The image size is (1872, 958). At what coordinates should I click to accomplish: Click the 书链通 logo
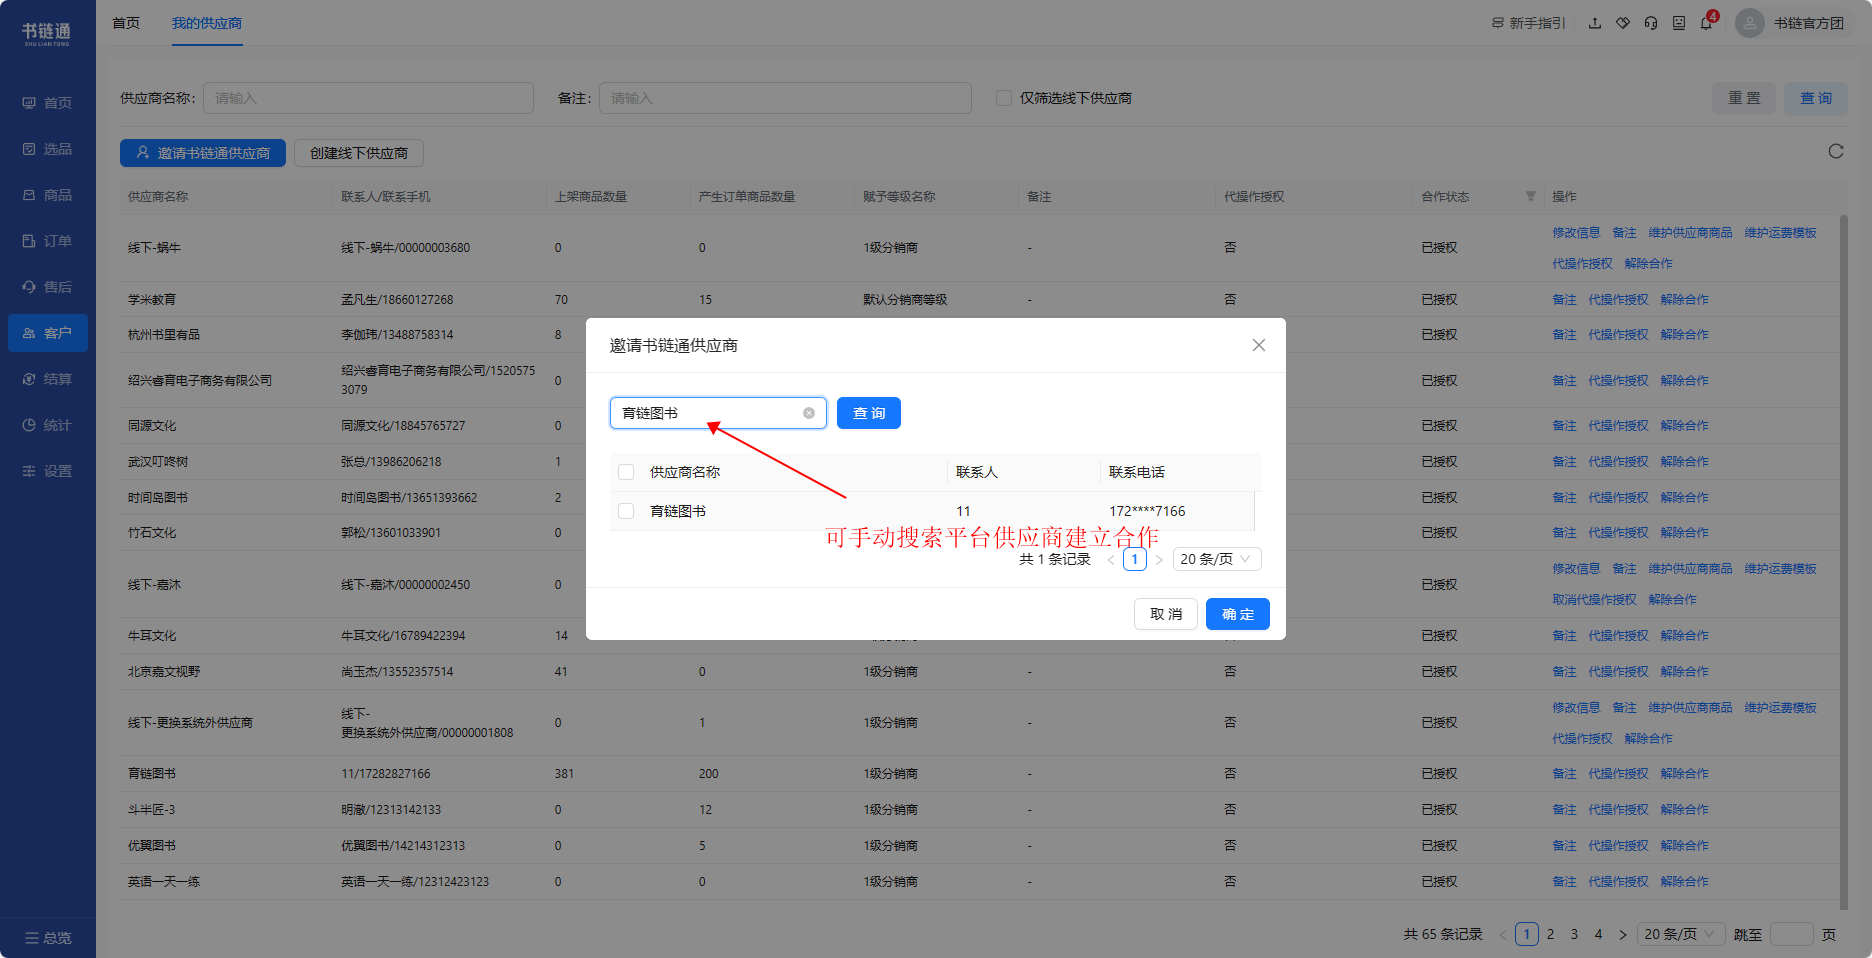(x=47, y=33)
